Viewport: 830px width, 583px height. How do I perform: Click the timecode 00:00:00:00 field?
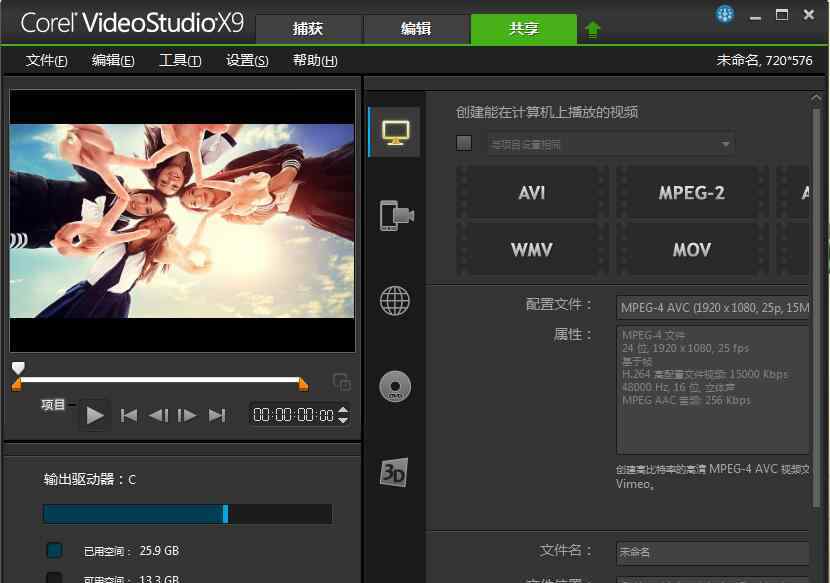click(x=294, y=415)
